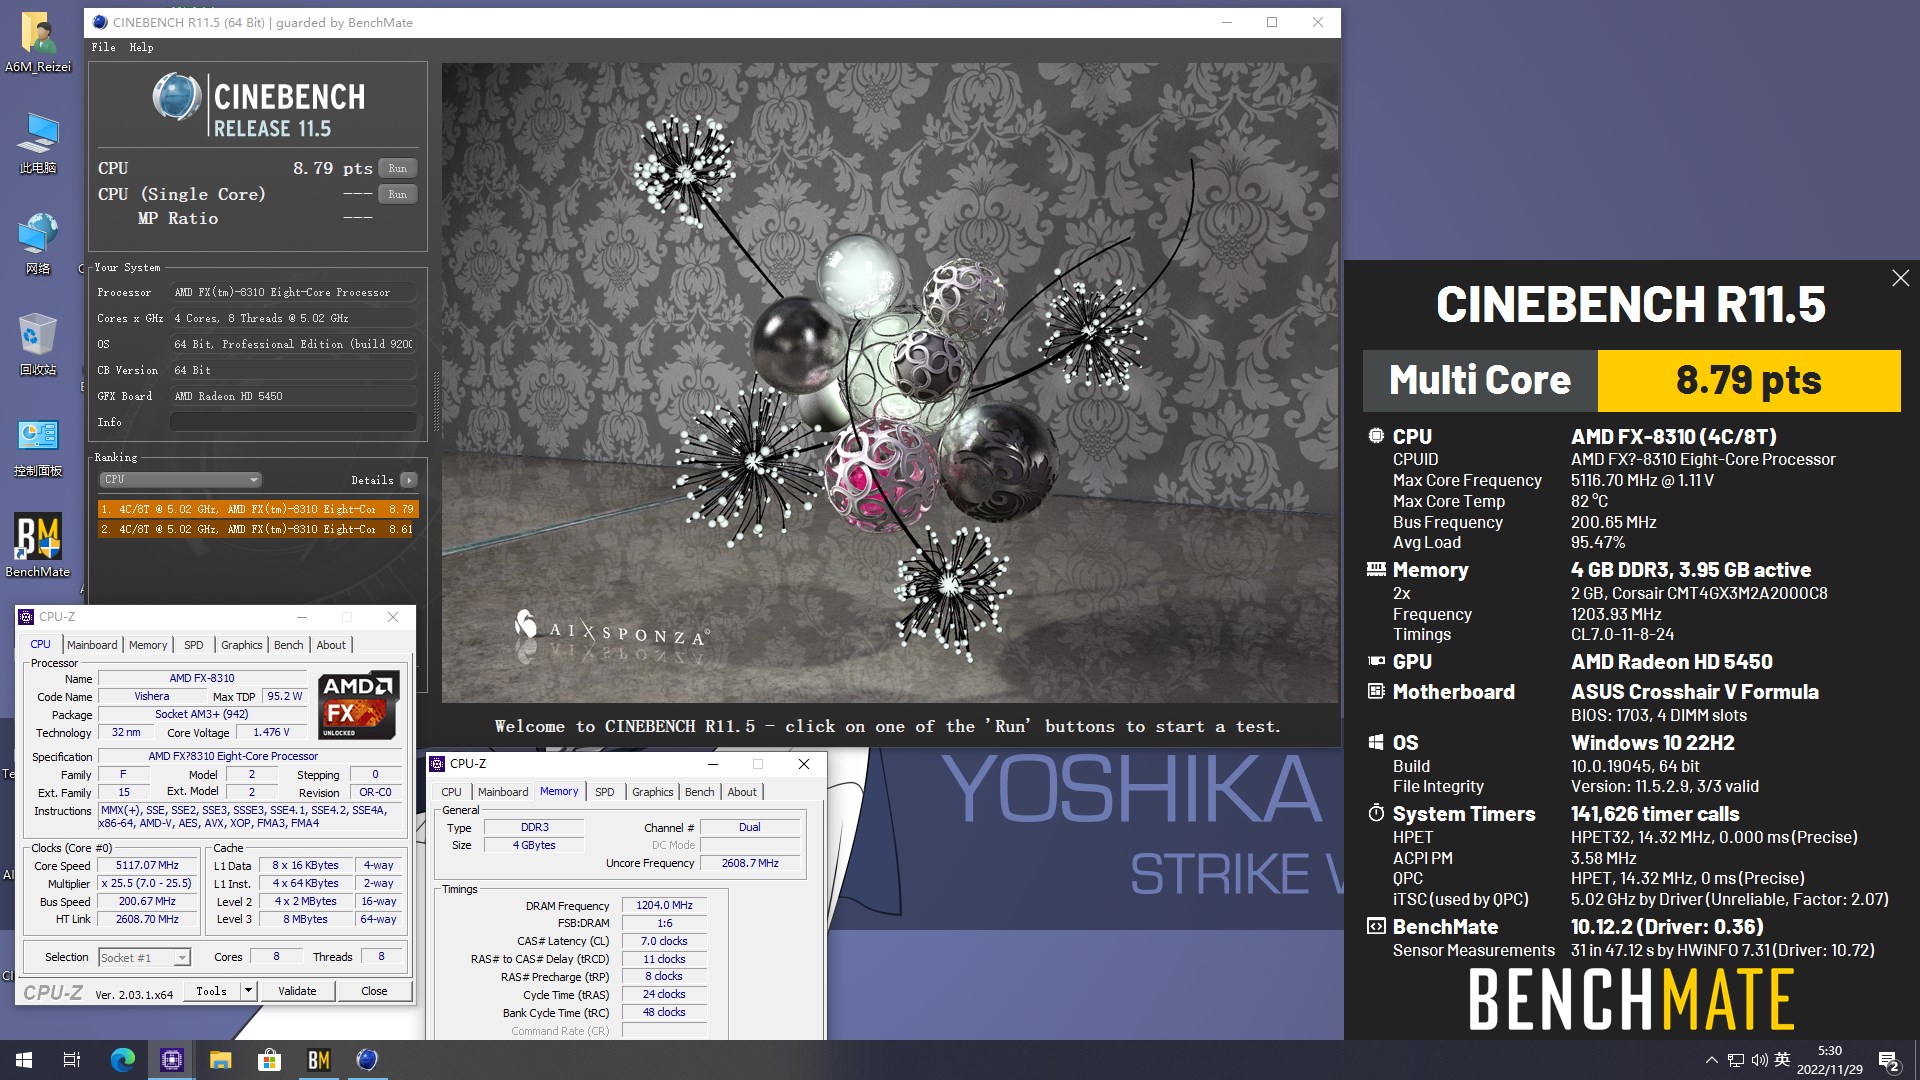This screenshot has height=1080, width=1920.
Task: Open the Network desktop icon
Action: tap(38, 243)
